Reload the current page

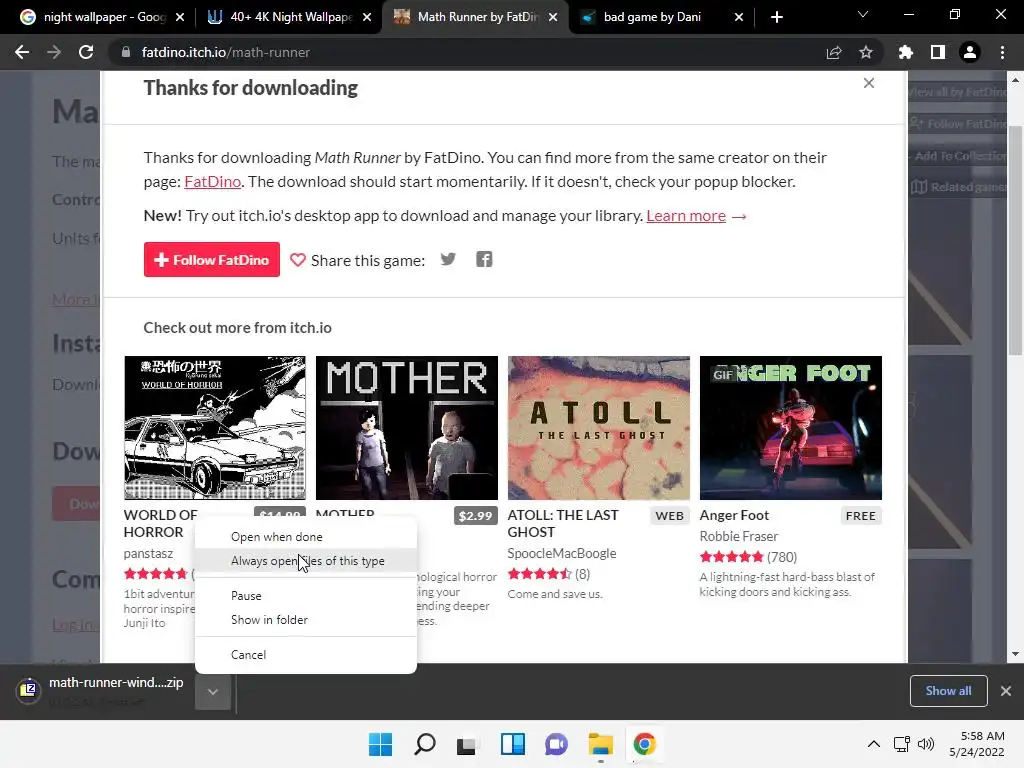click(x=86, y=52)
